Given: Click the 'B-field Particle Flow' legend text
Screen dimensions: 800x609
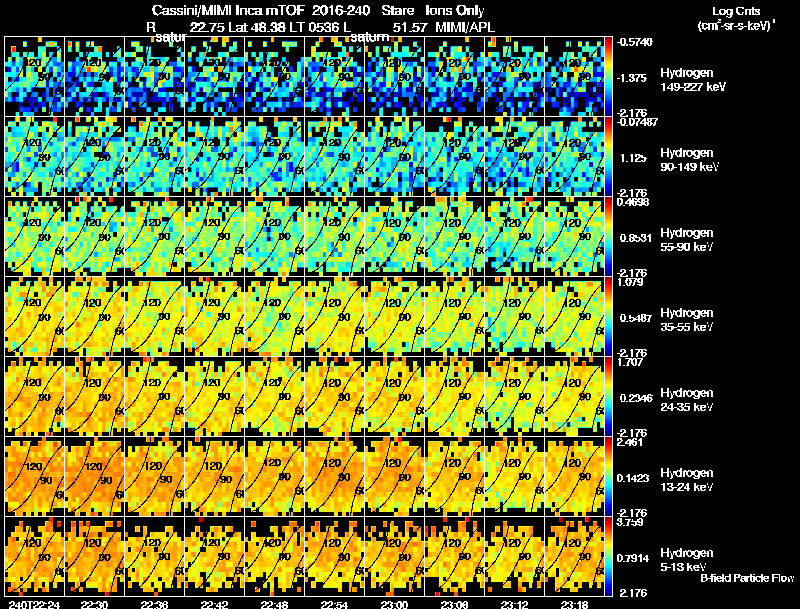Looking at the screenshot, I should tap(747, 578).
